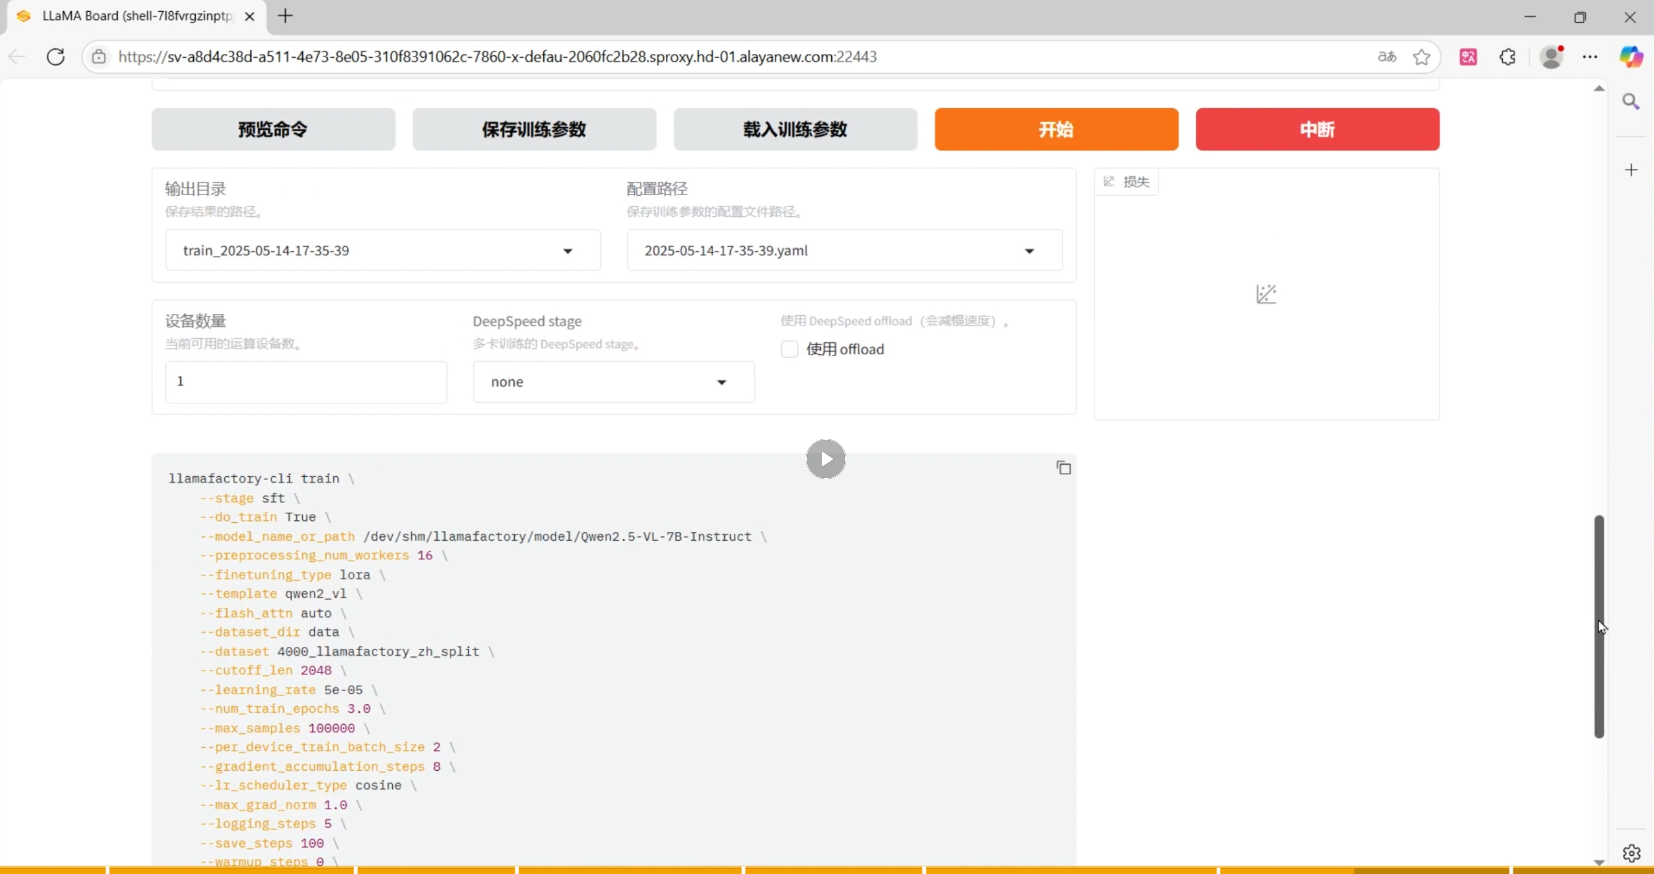This screenshot has height=874, width=1654.
Task: Open the browser profile avatar
Action: [1551, 57]
